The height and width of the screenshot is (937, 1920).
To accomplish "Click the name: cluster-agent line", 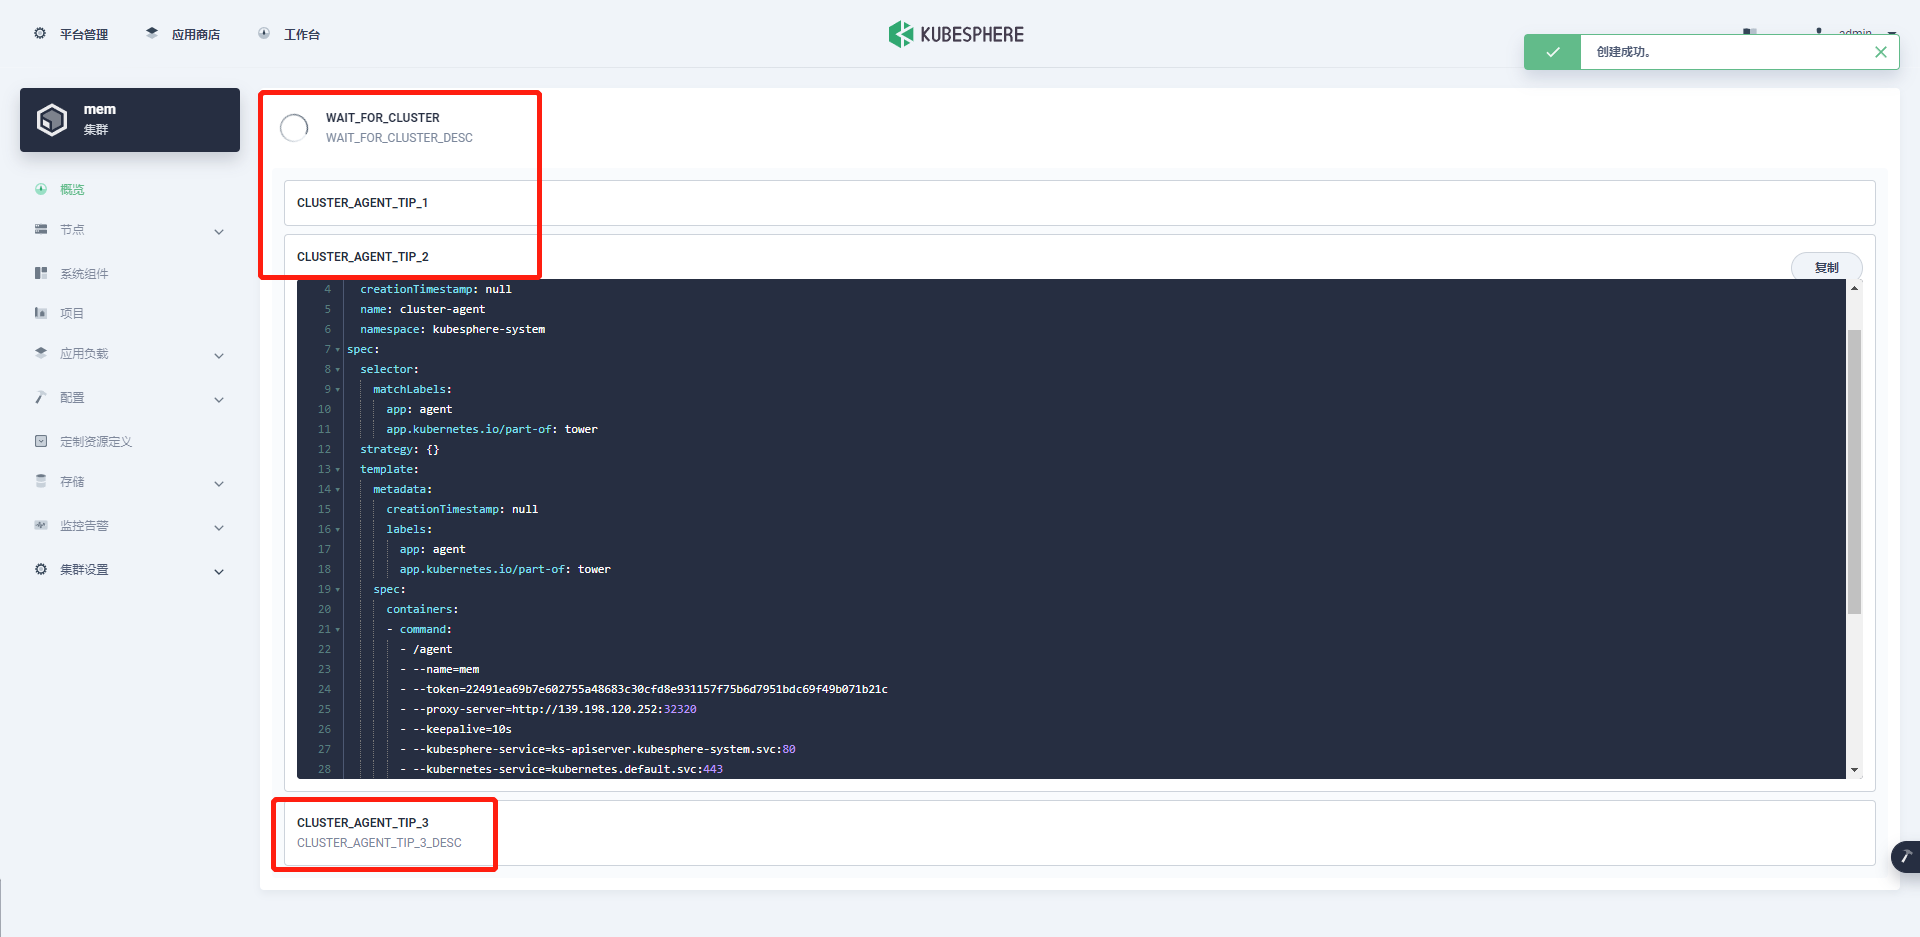I will [422, 309].
